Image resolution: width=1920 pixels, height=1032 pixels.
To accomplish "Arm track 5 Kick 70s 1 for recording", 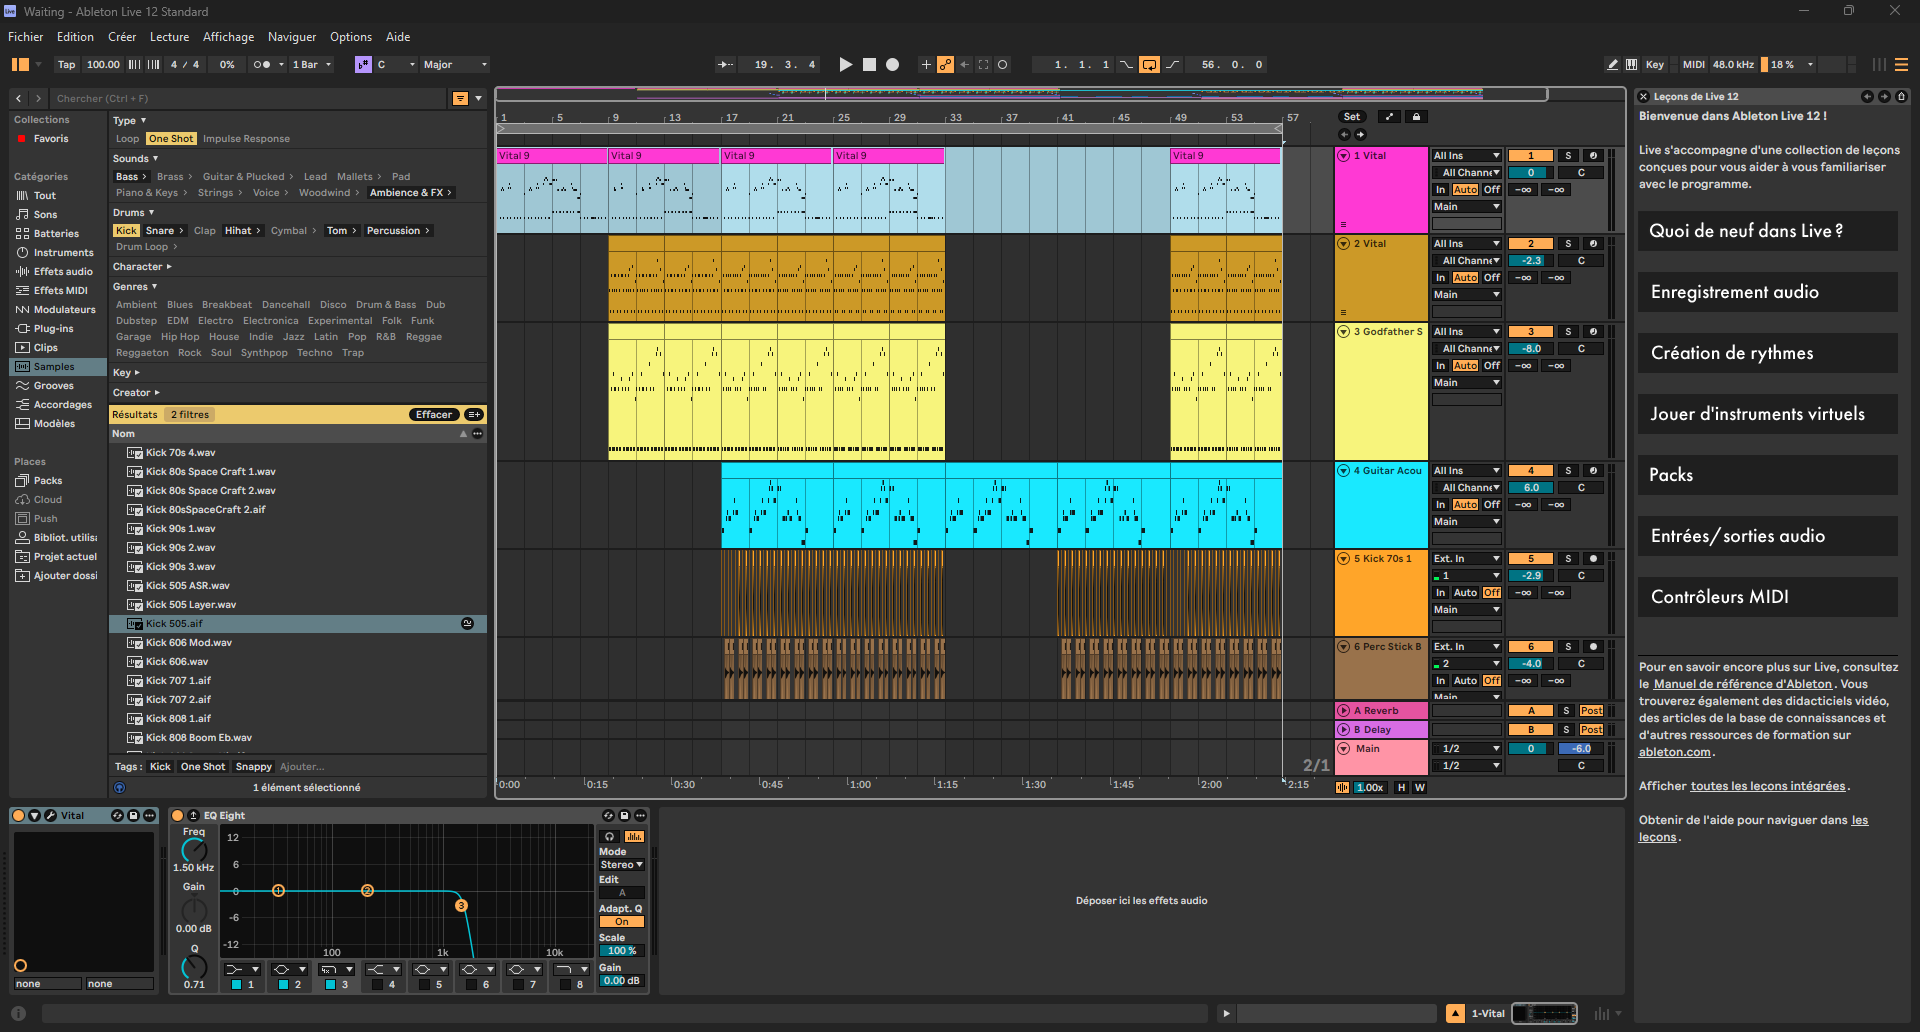I will coord(1594,559).
